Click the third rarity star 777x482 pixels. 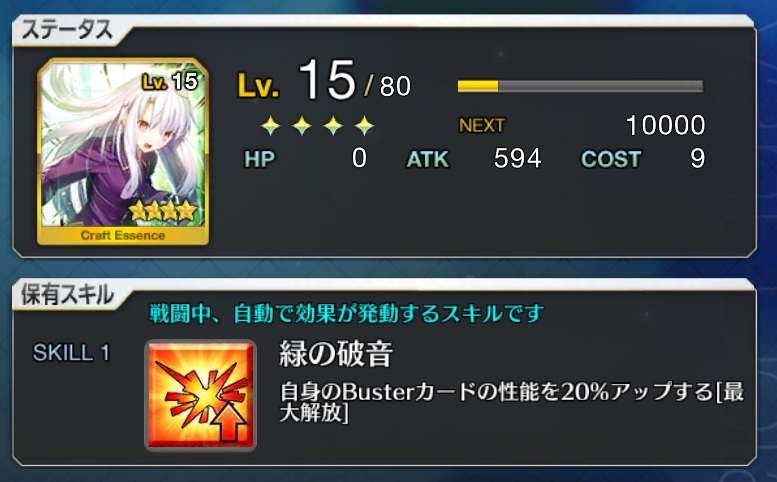click(333, 126)
